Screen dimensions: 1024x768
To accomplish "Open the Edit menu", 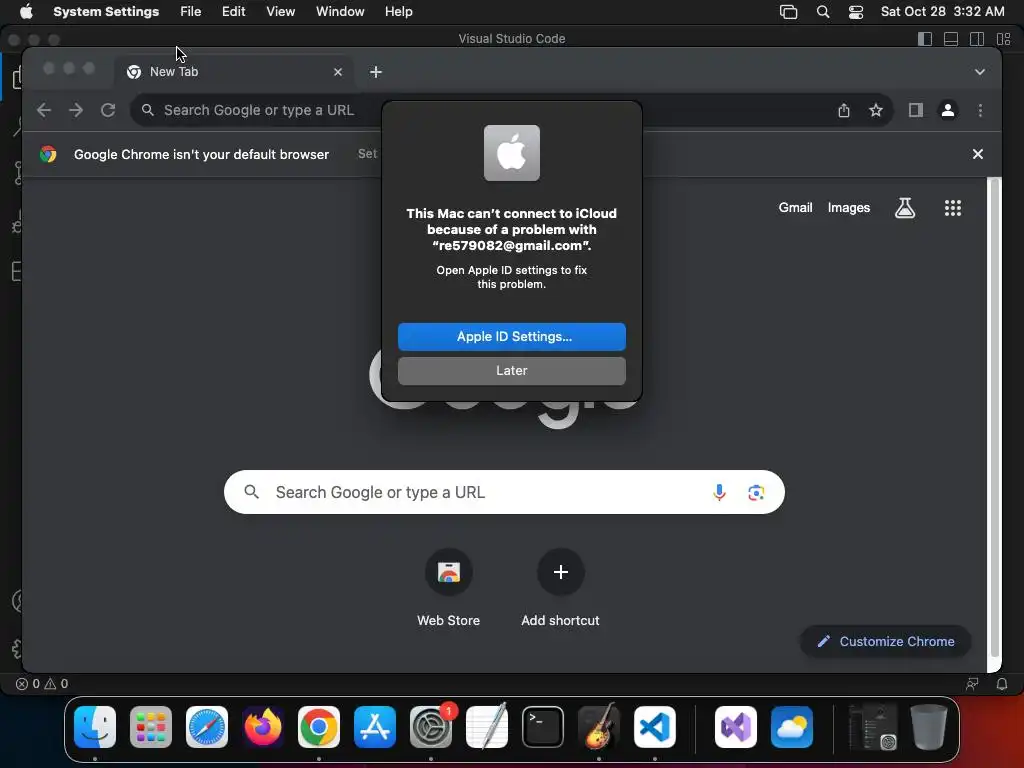I will [x=233, y=12].
